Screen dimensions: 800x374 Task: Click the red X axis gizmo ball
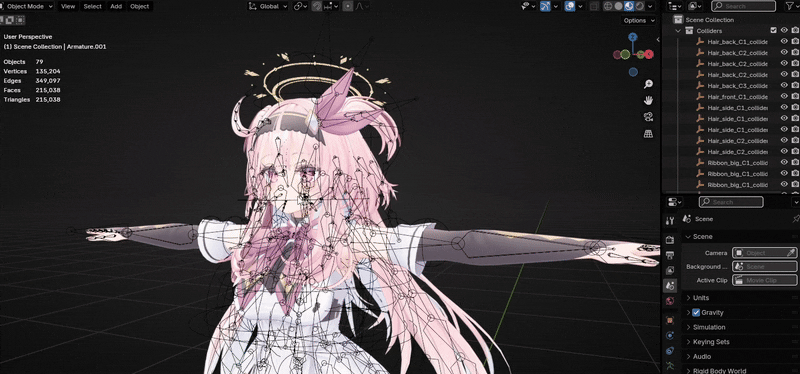pos(649,54)
